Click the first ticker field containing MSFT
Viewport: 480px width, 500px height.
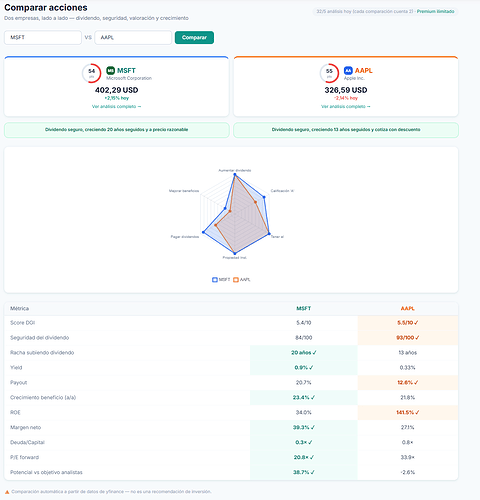click(x=43, y=37)
